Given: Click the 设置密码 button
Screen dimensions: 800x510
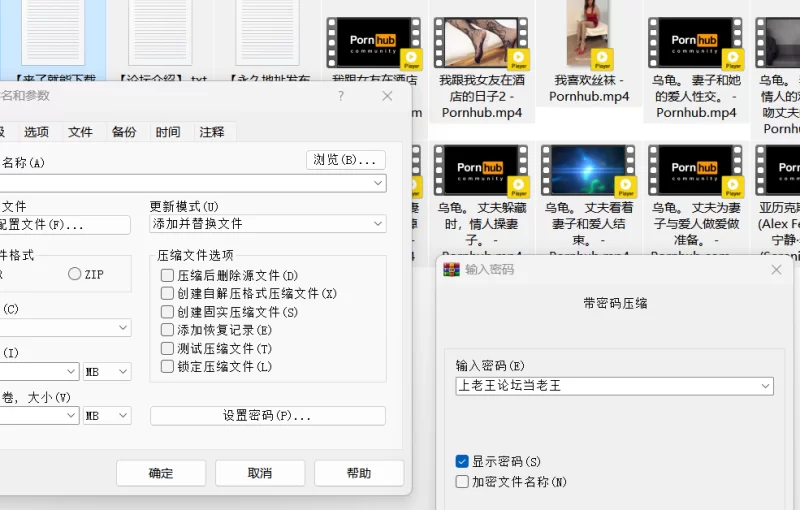Looking at the screenshot, I should (267, 416).
